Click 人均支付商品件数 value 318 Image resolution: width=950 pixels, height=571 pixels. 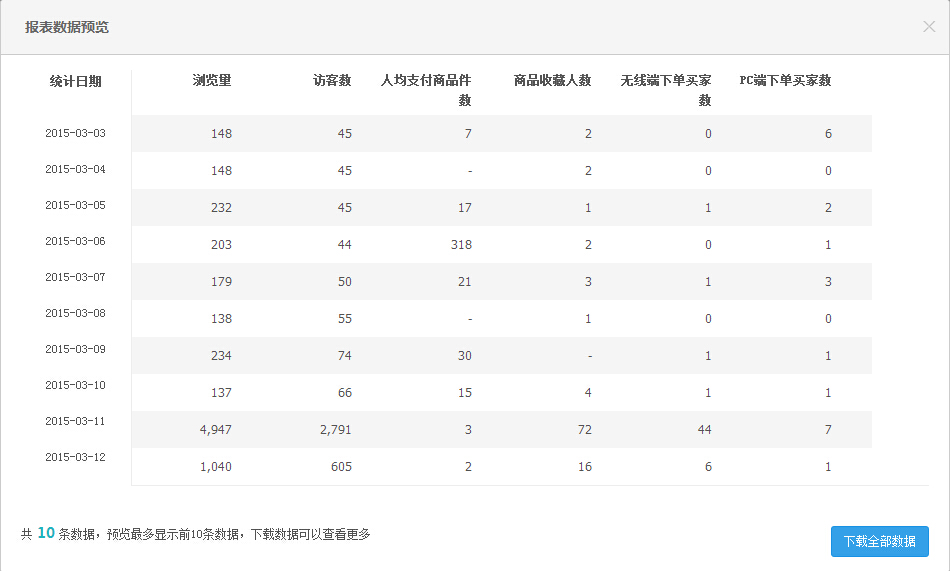(461, 244)
